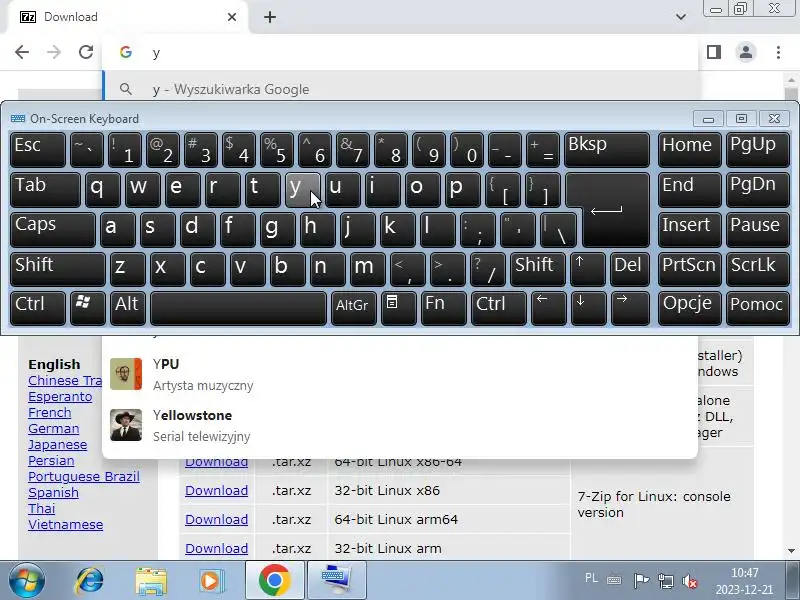Toggle the Alt key
Screen dimensions: 800x600
click(128, 308)
